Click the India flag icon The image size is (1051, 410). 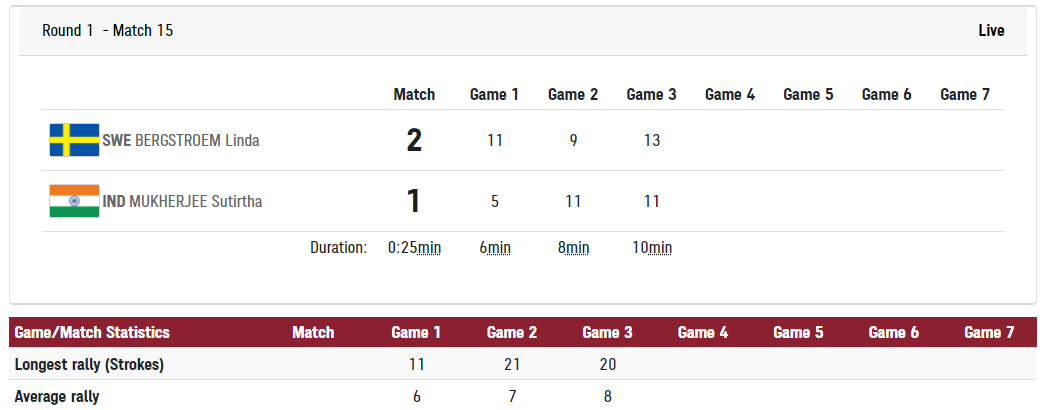74,201
